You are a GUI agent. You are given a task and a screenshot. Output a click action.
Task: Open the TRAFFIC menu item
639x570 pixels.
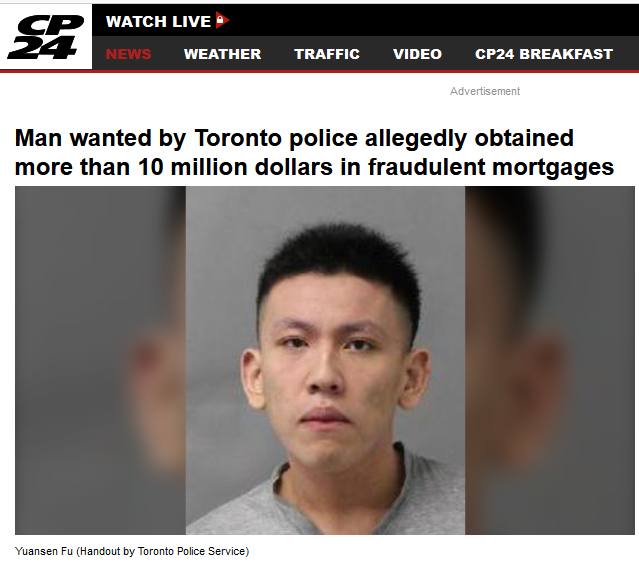pyautogui.click(x=327, y=54)
